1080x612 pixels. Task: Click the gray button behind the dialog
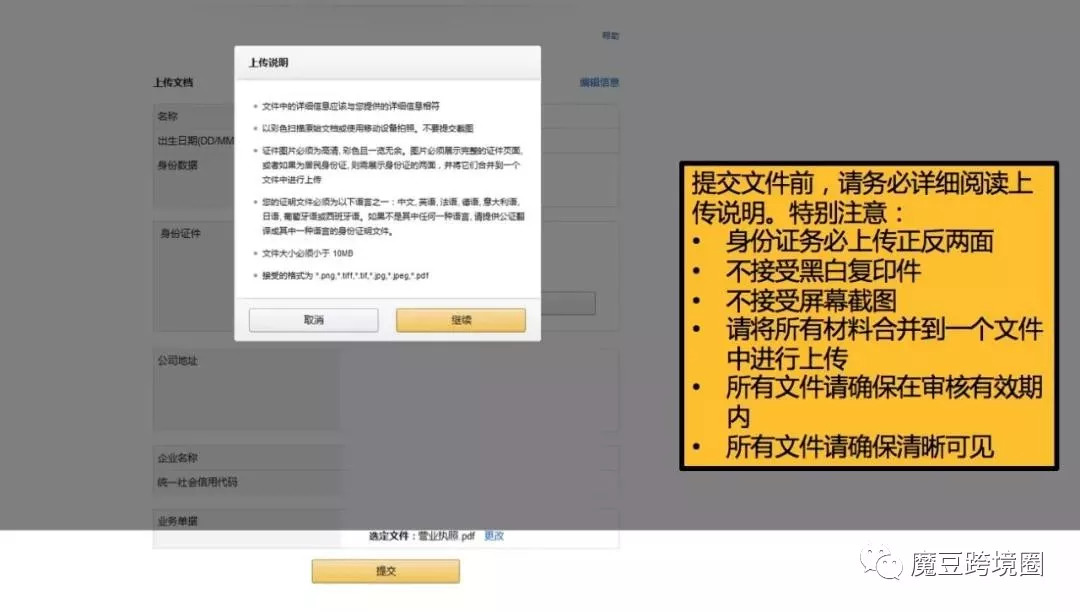click(568, 303)
